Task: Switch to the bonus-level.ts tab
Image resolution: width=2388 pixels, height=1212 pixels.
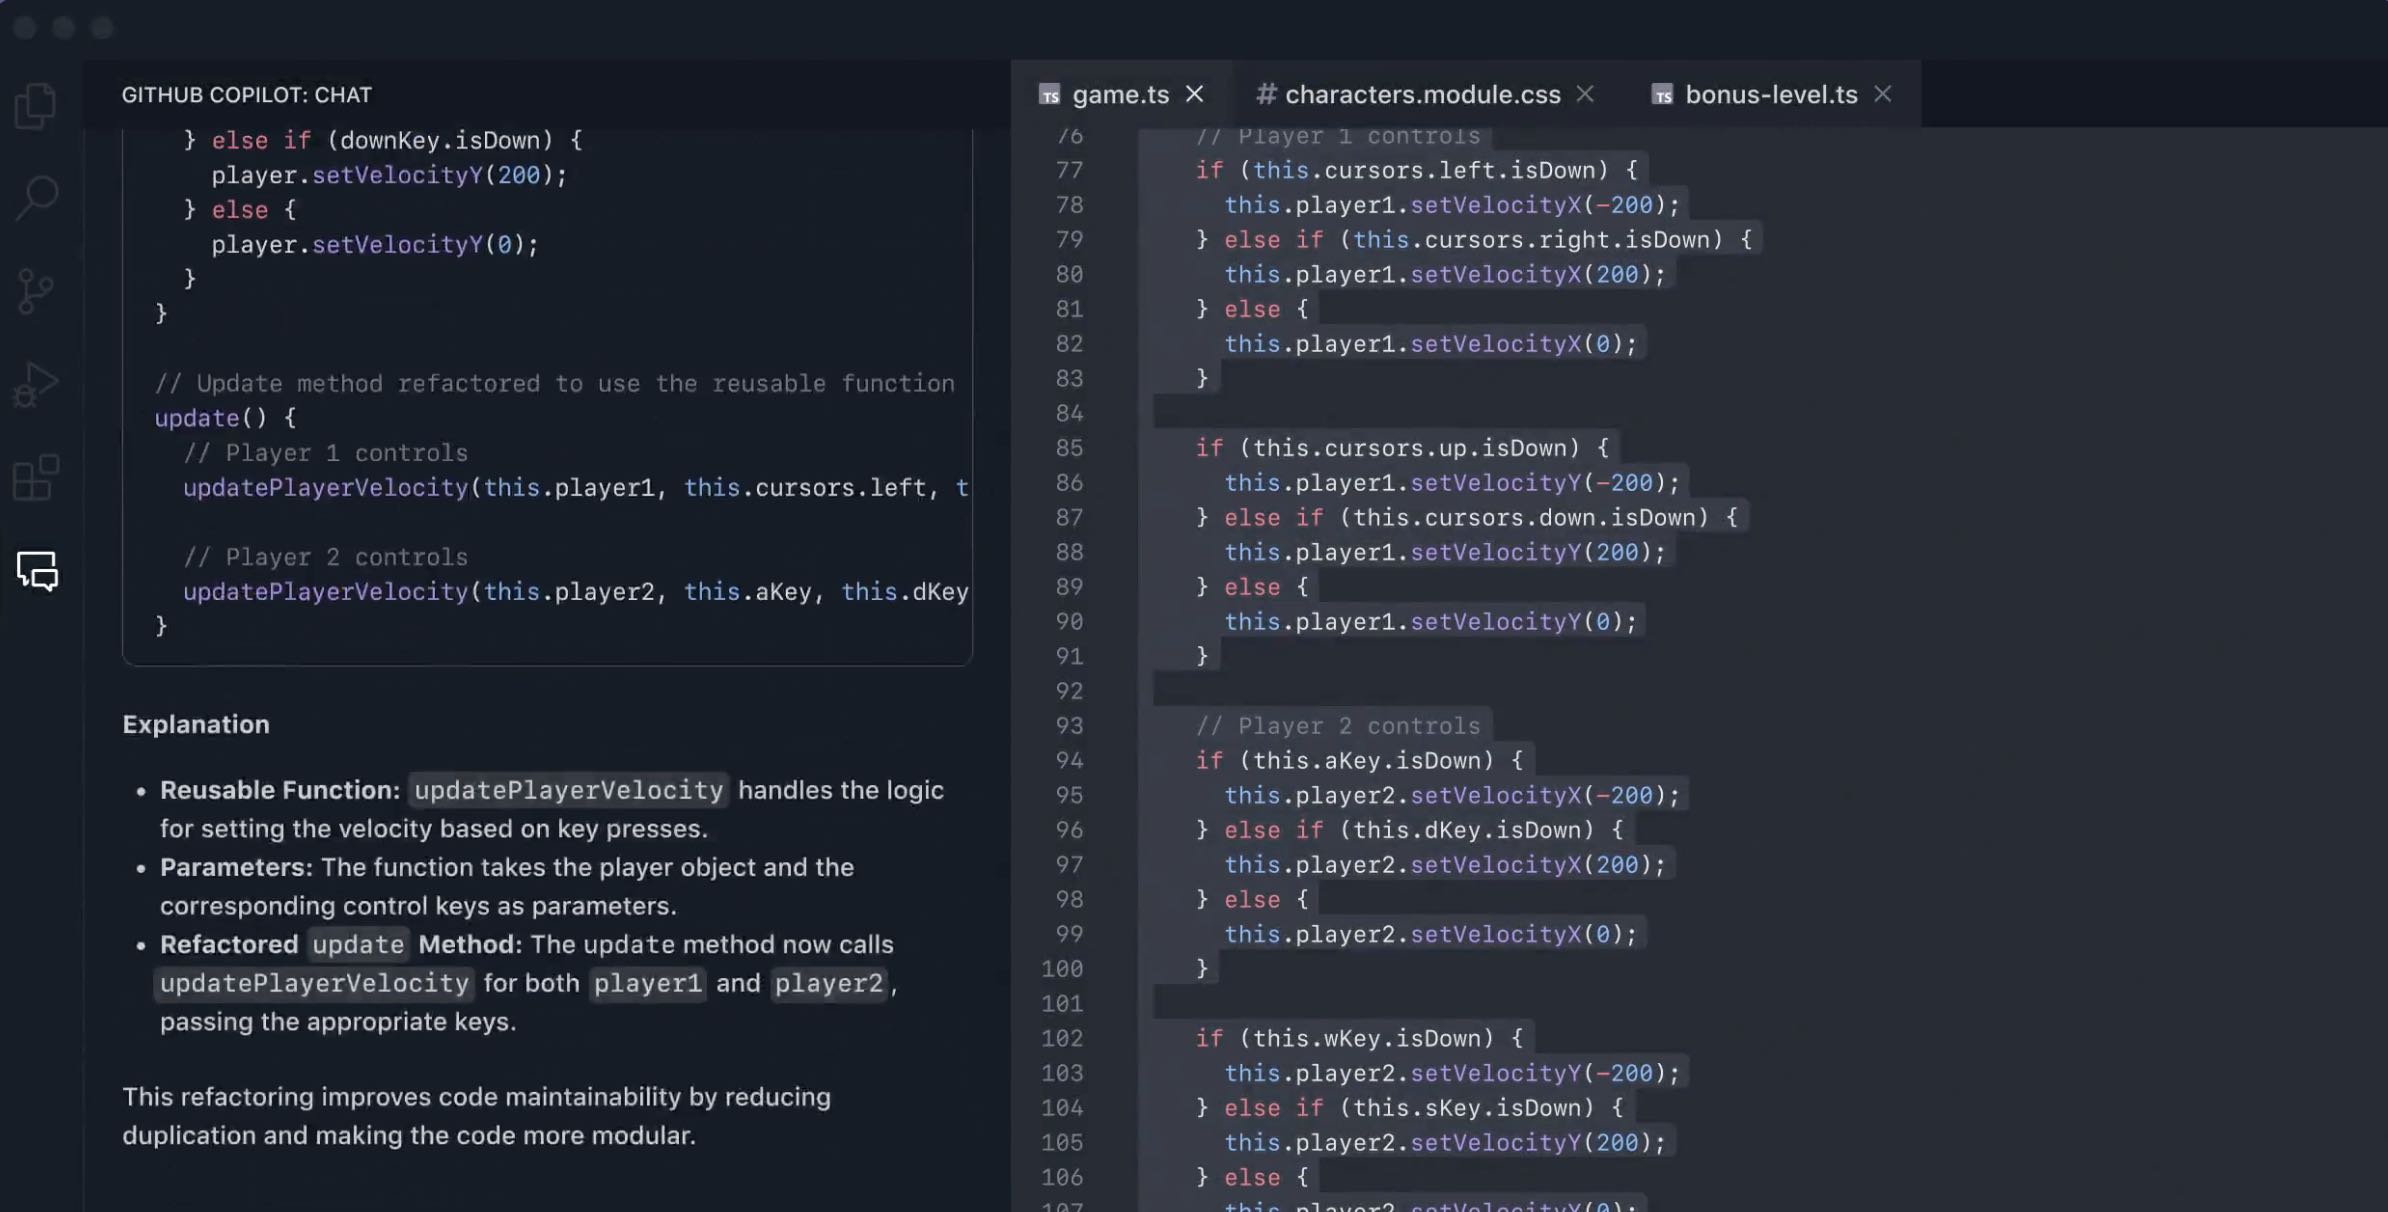Action: (x=1771, y=94)
